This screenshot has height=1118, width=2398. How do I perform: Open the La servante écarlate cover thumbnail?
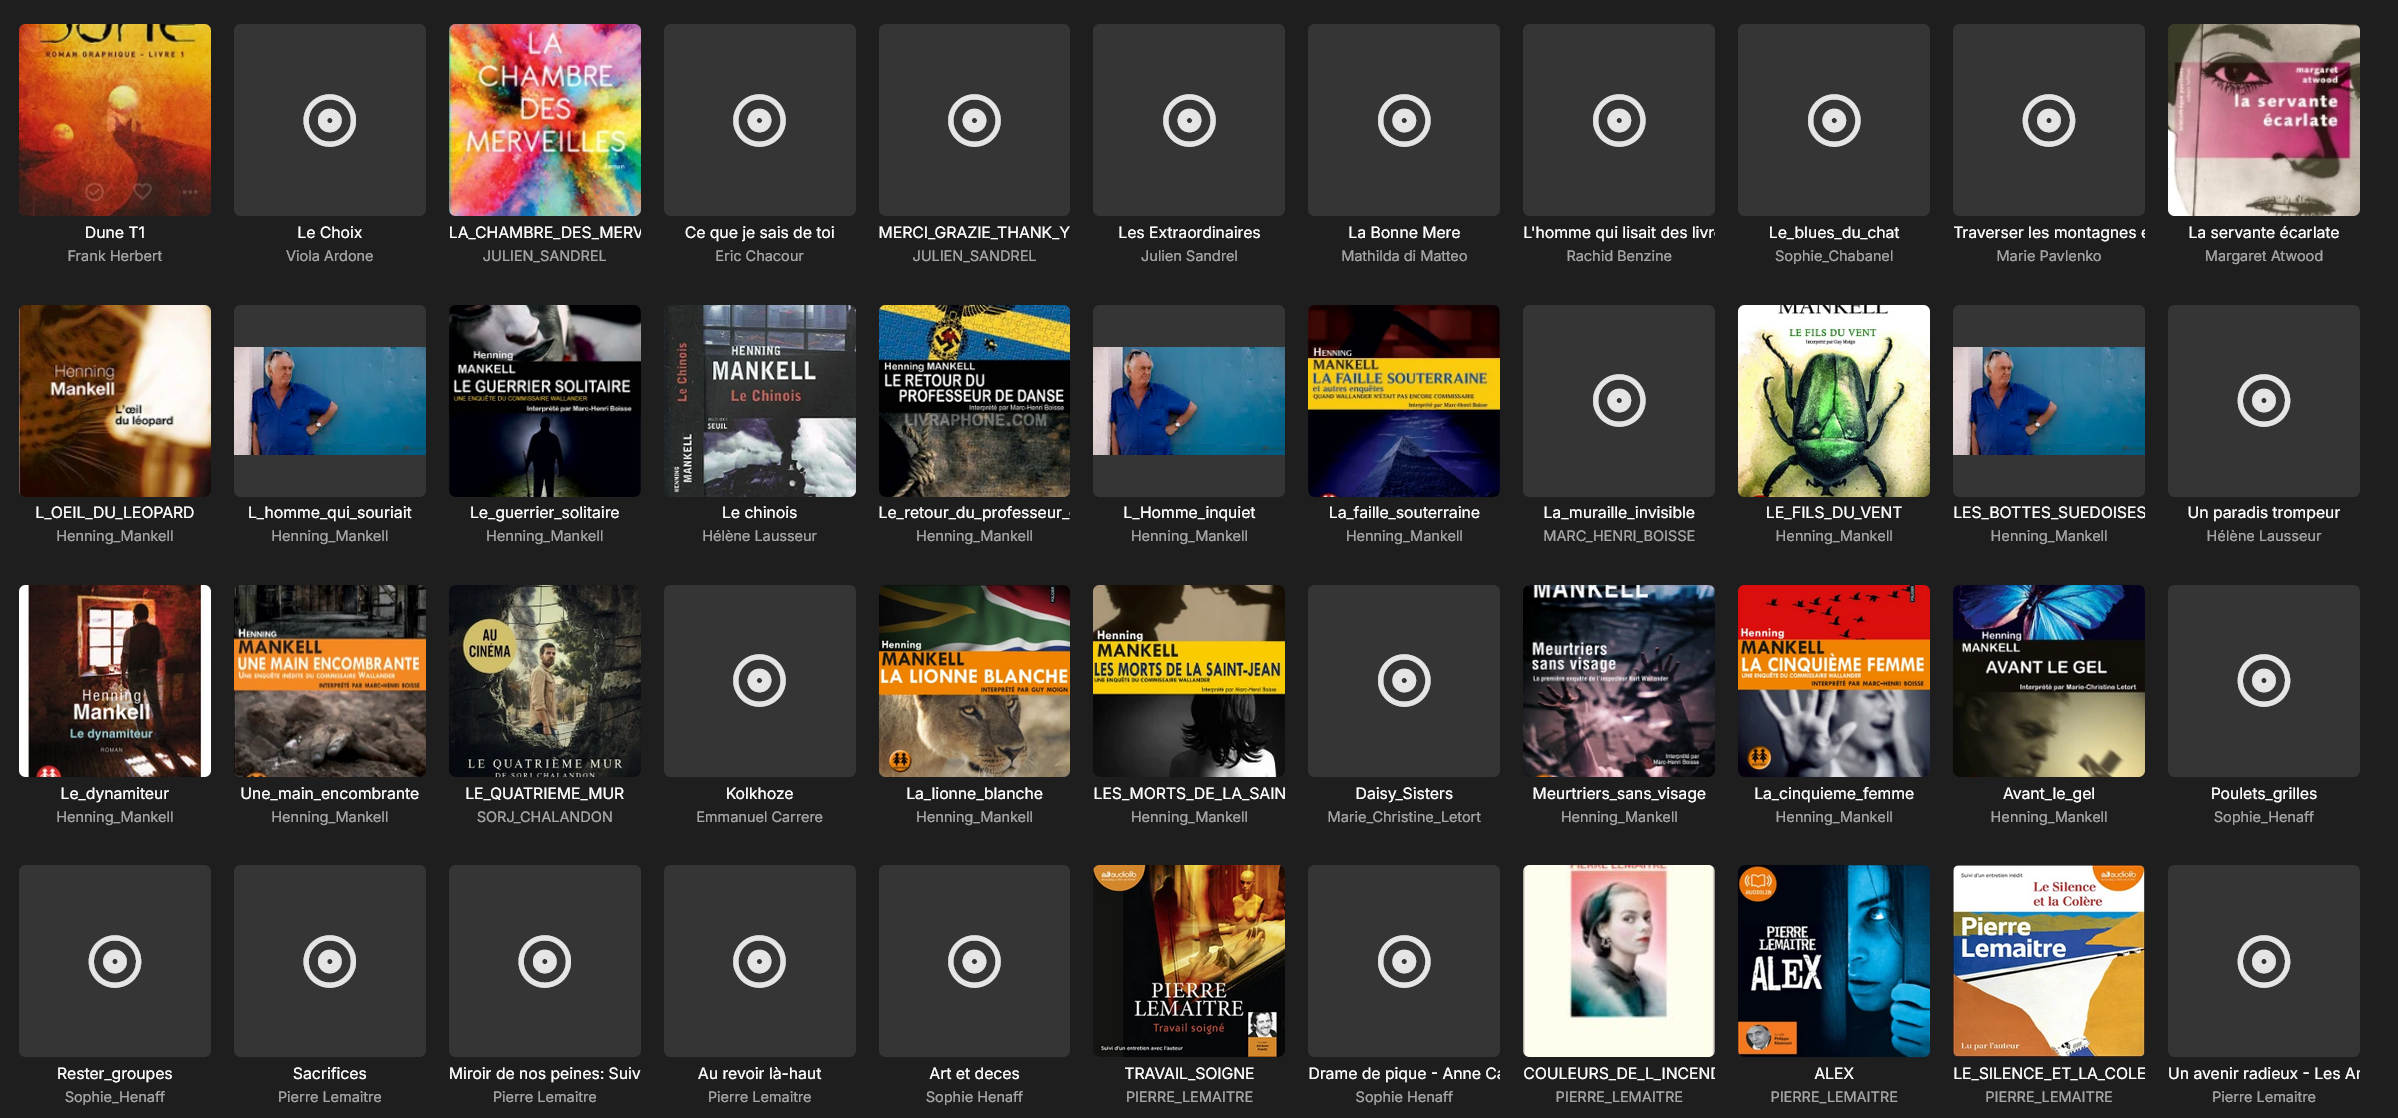(2263, 120)
